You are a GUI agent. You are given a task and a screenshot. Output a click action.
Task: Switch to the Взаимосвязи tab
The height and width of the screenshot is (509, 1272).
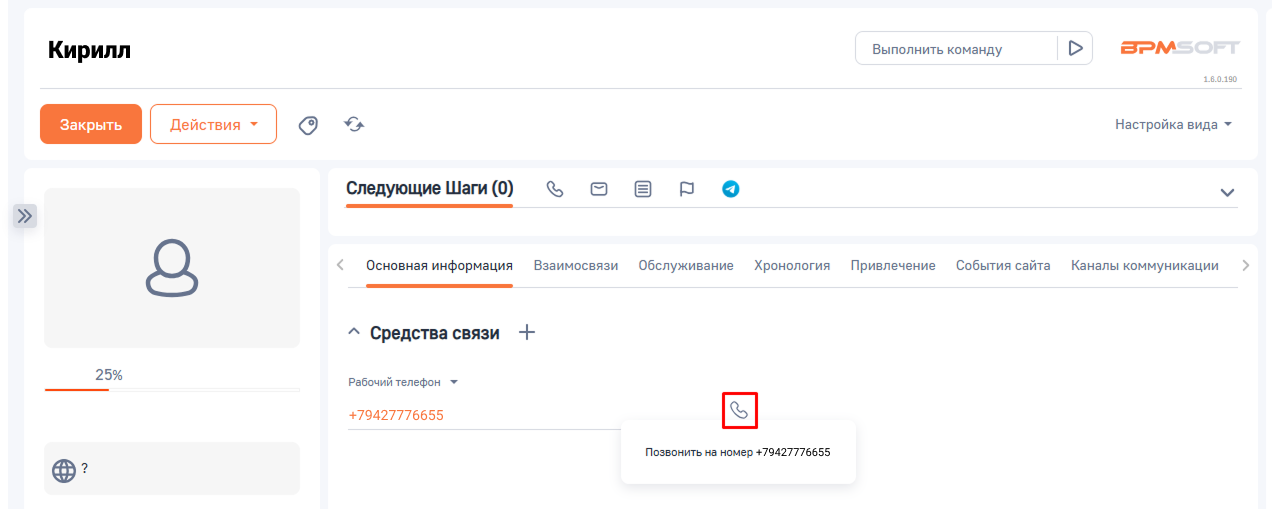pyautogui.click(x=575, y=266)
